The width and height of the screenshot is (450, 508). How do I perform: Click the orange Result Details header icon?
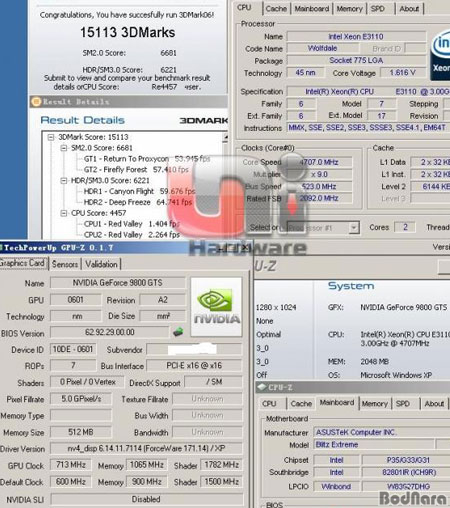36,102
